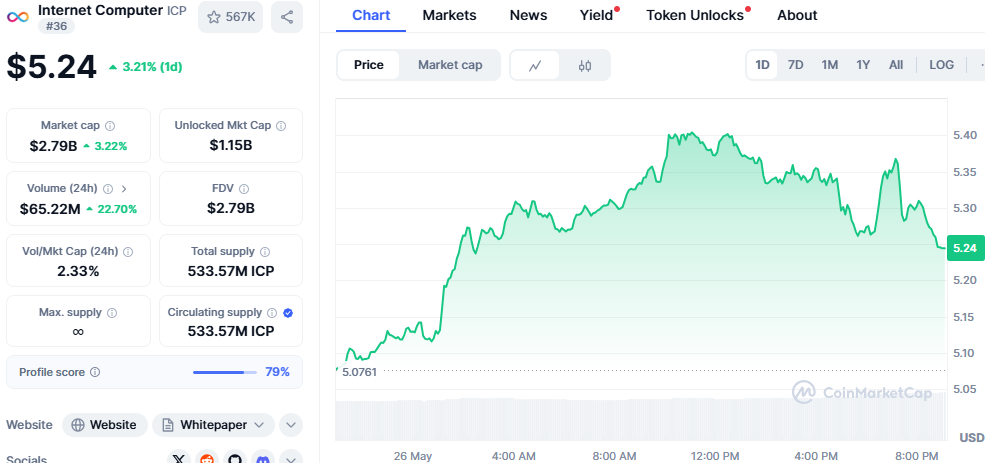Click the Website button

pos(105,425)
